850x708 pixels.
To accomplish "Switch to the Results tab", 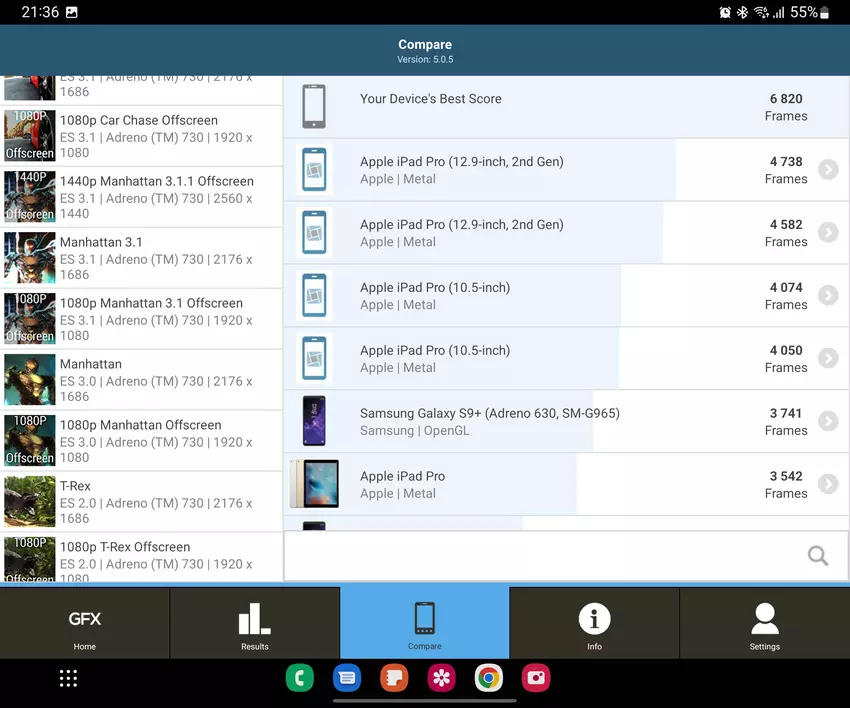I will point(255,623).
